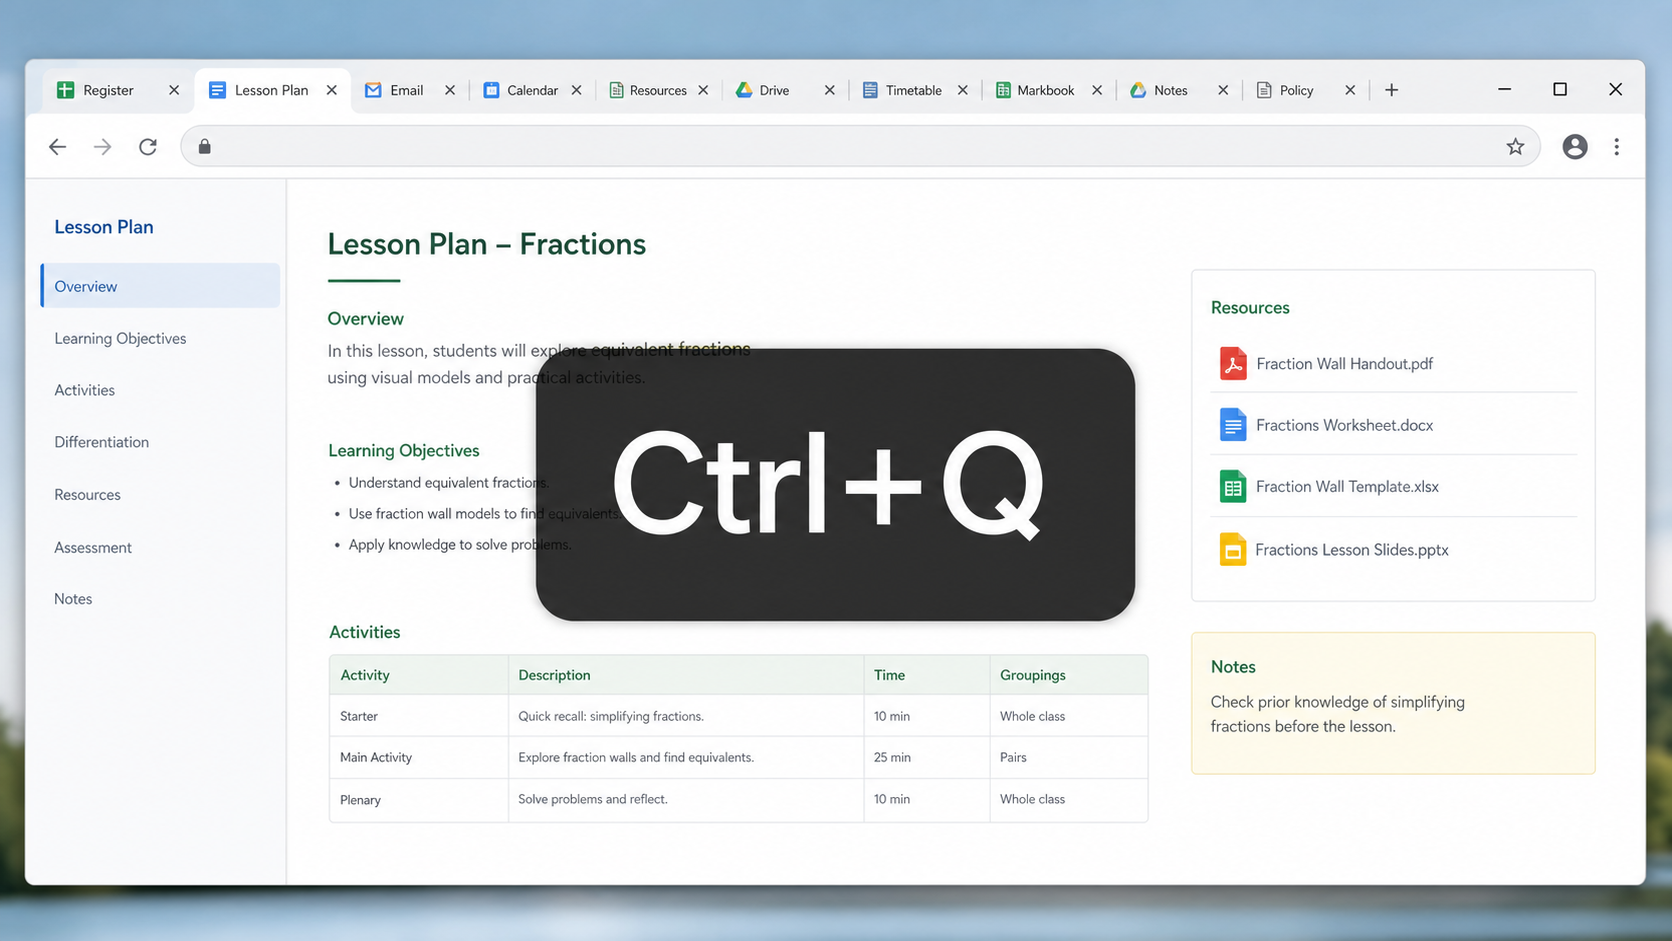Go to Learning Objectives in the sidebar
The image size is (1672, 941).
coord(120,338)
